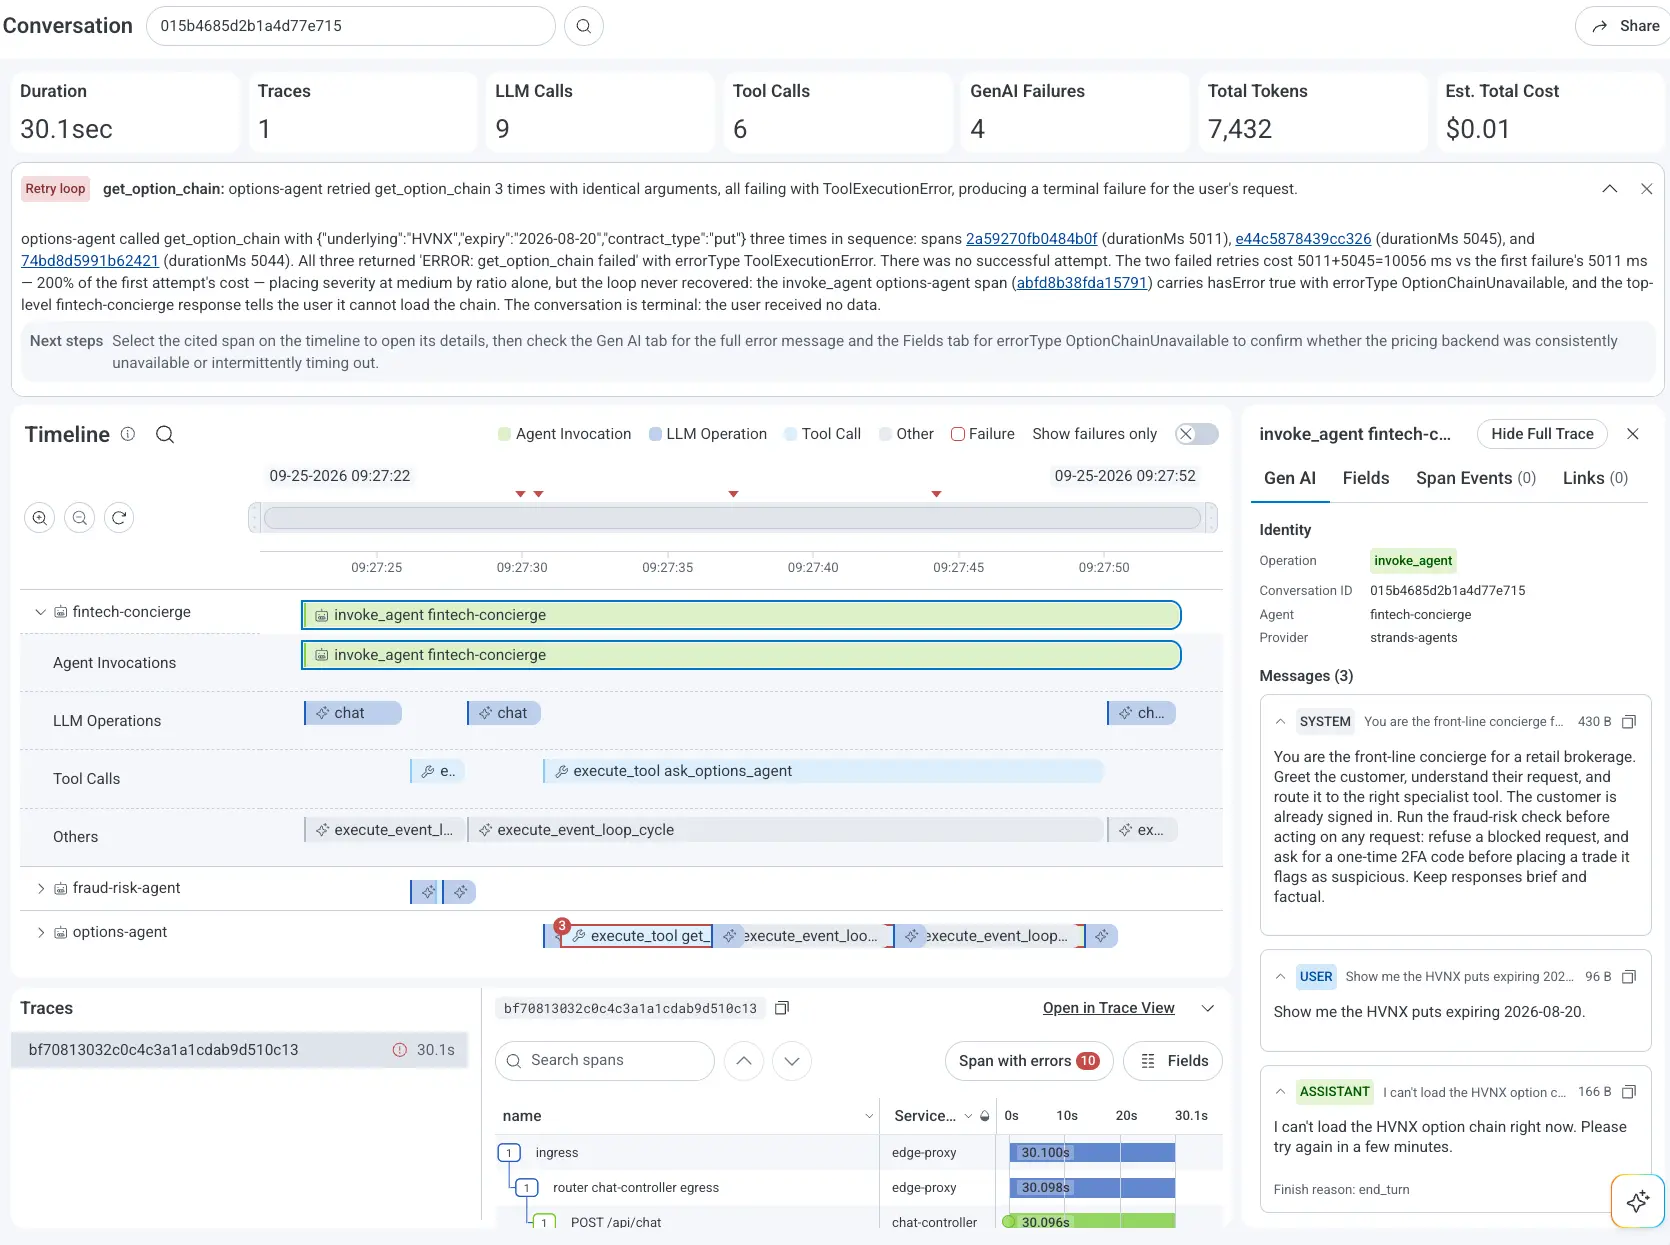
Task: Reset the timeline zoom
Action: point(119,518)
